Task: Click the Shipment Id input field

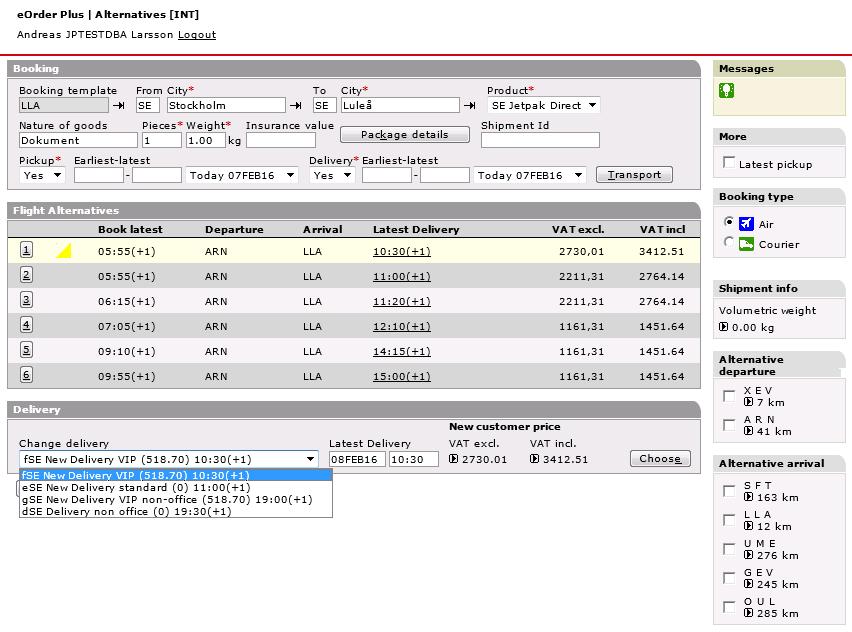Action: click(x=540, y=140)
